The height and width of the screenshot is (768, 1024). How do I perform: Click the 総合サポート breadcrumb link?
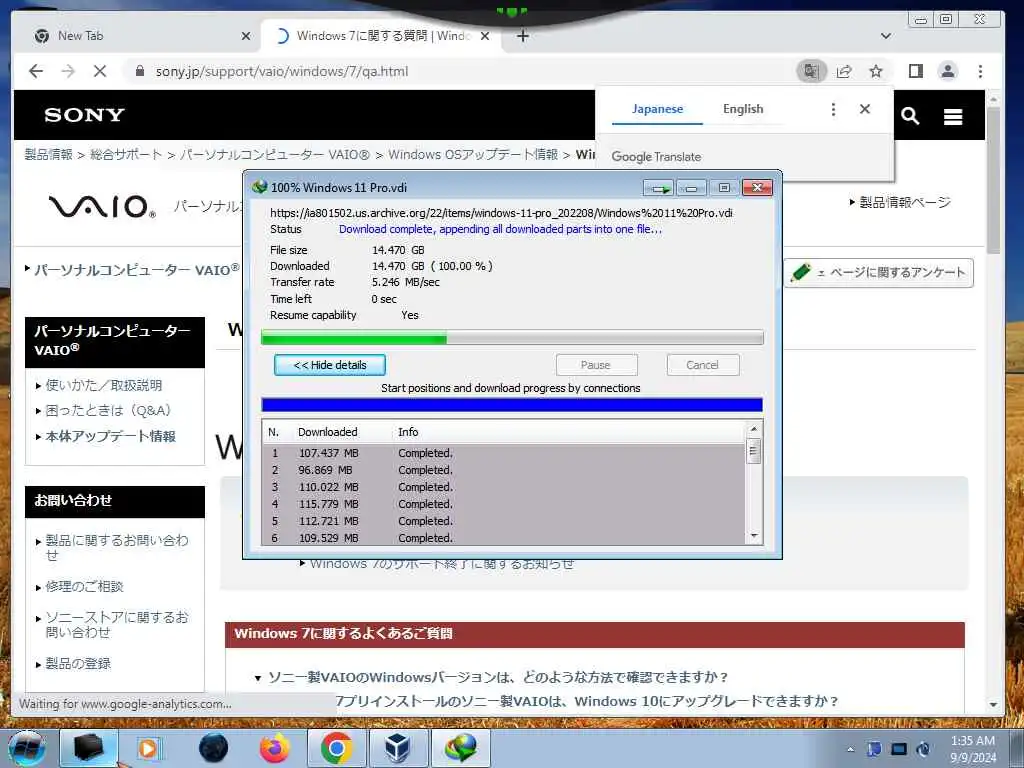click(125, 155)
